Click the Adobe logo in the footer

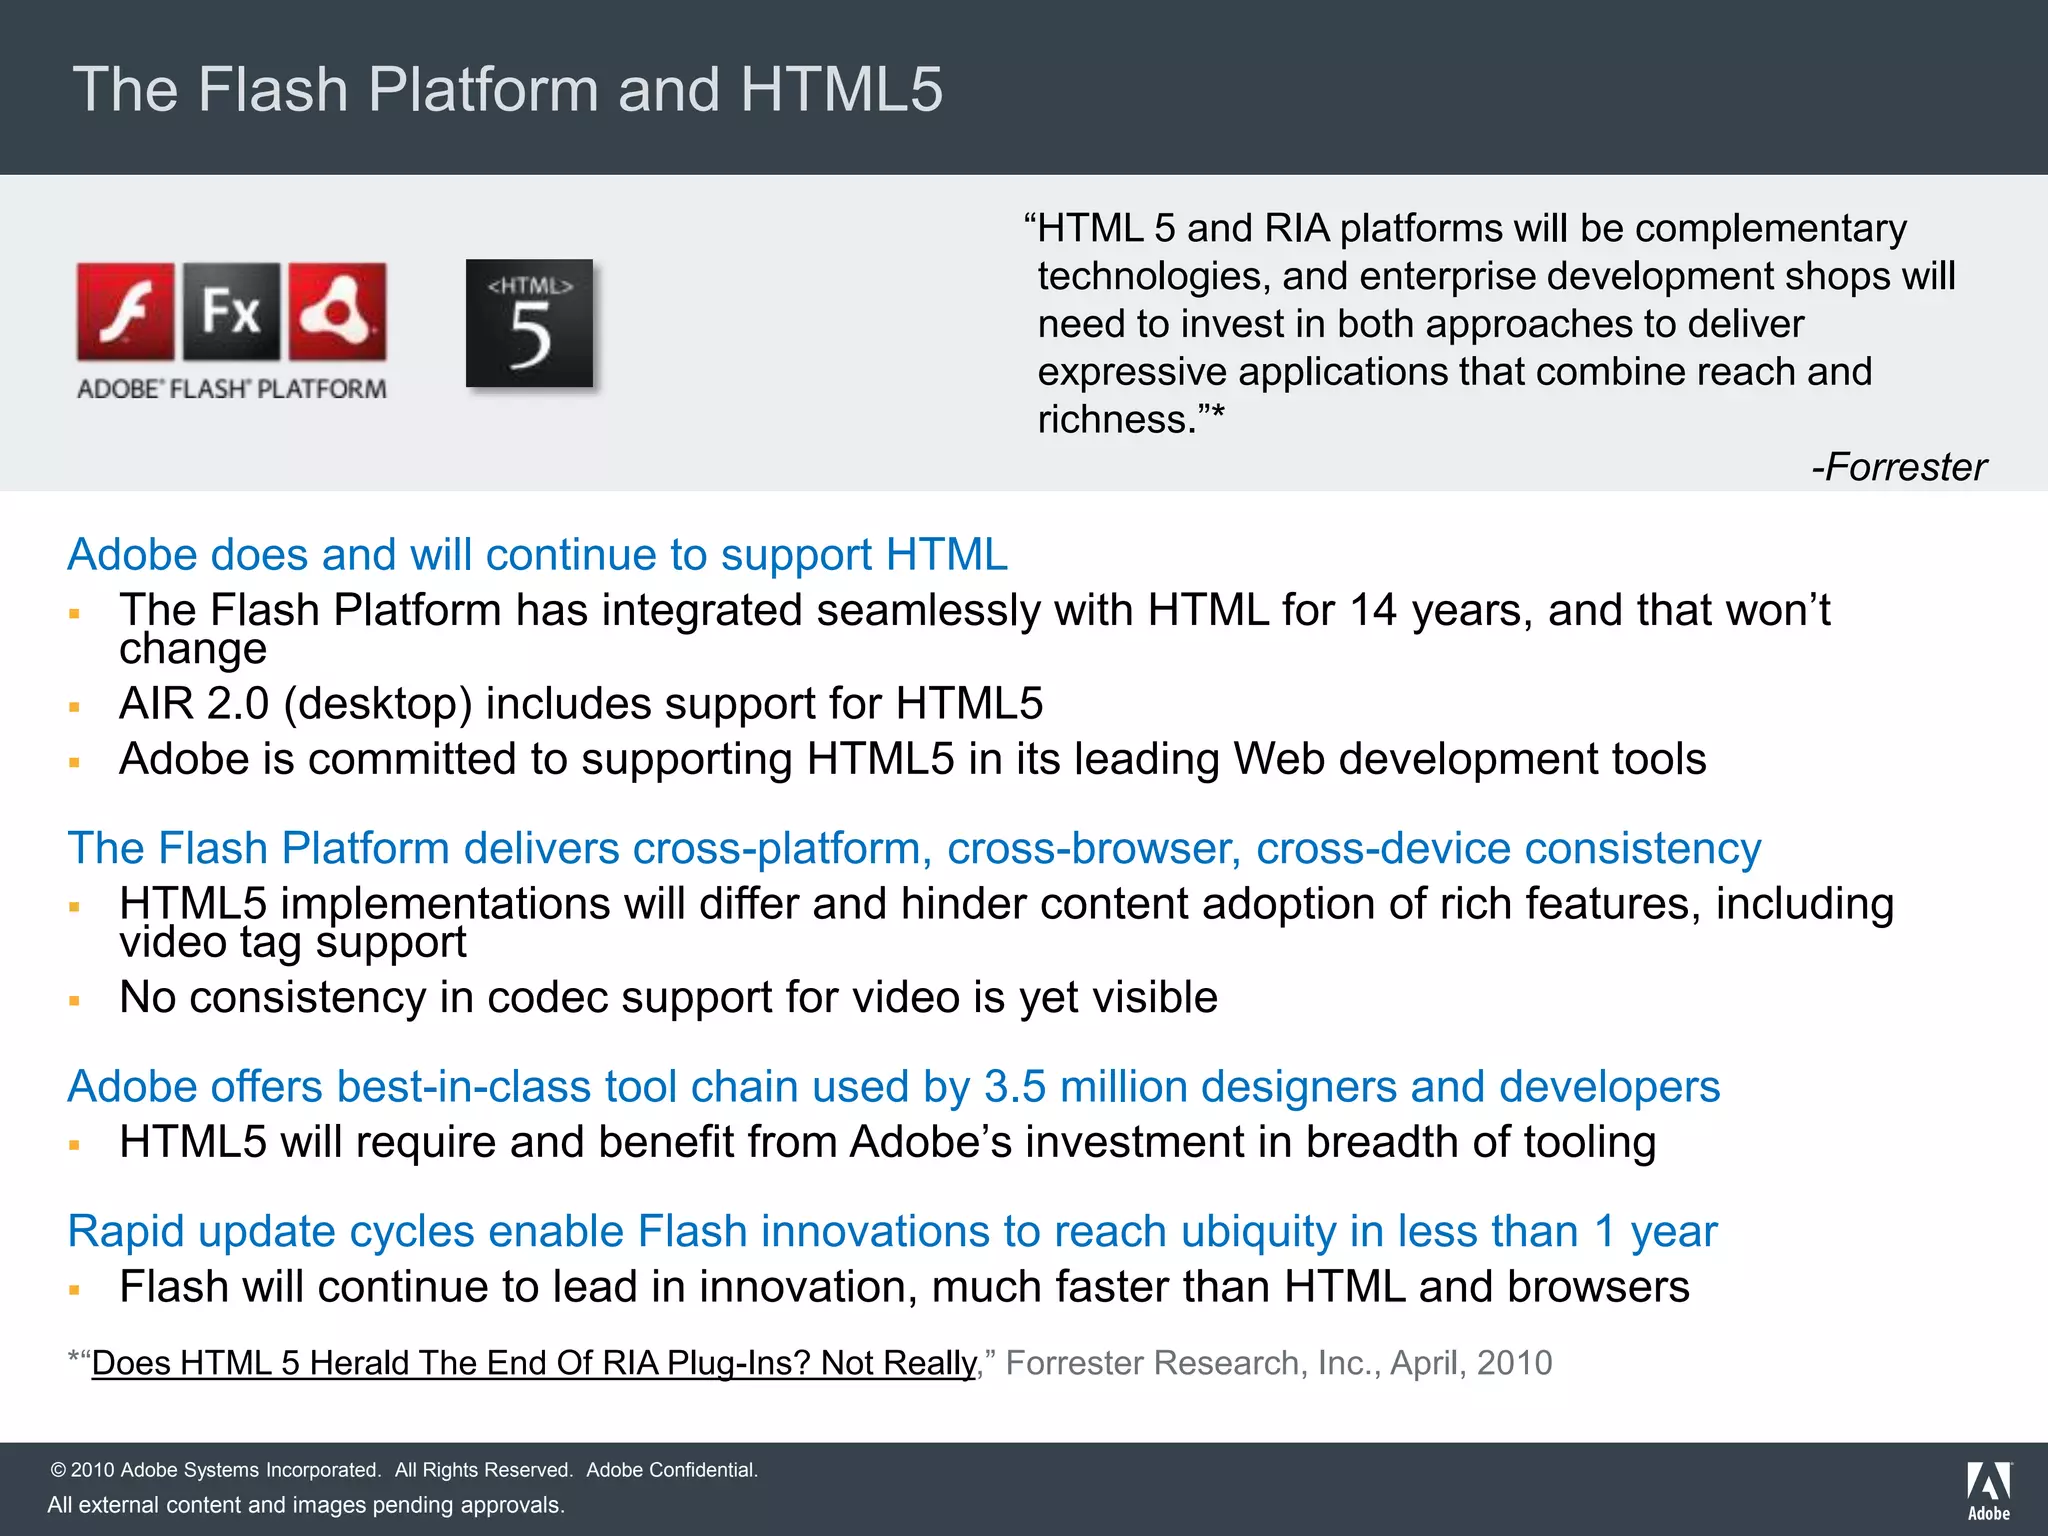(1989, 1491)
